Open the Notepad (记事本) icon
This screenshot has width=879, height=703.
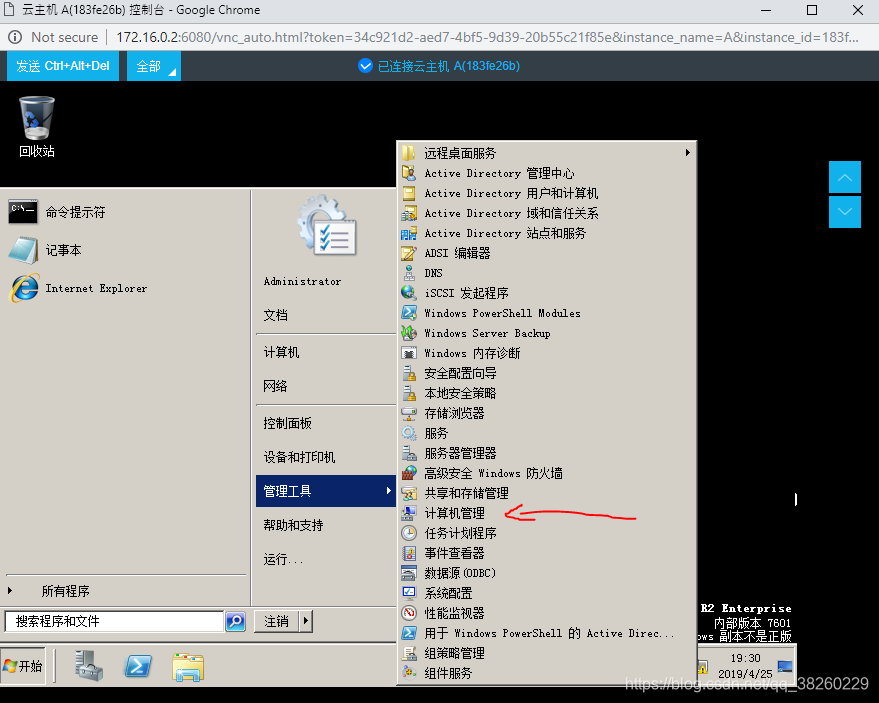(23, 250)
